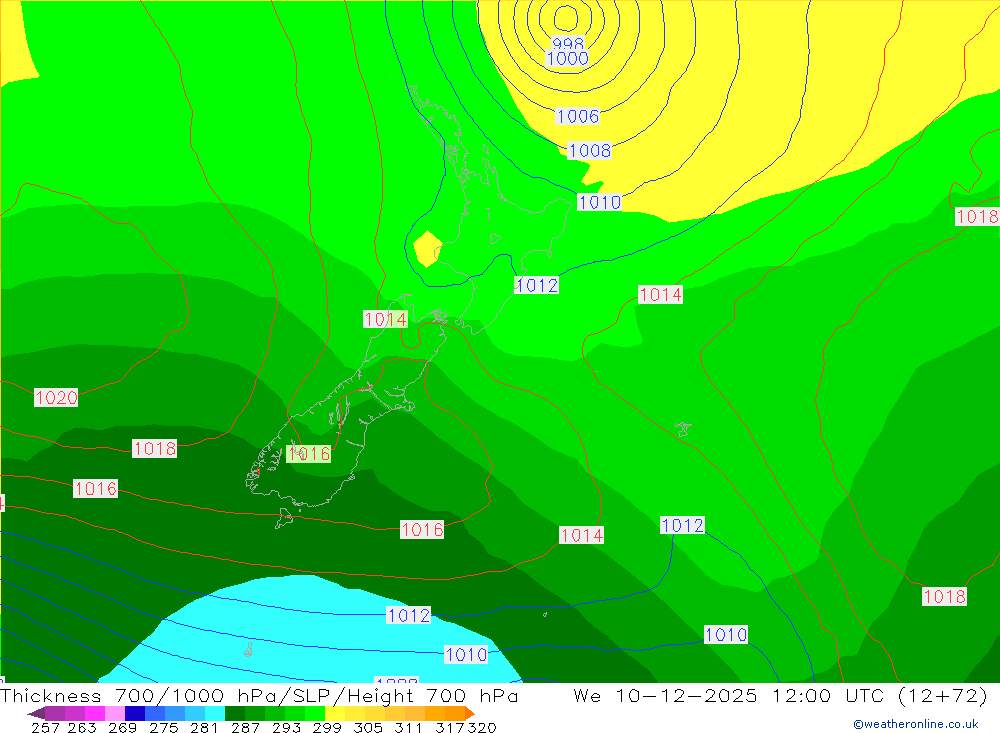The width and height of the screenshot is (1000, 733).
Task: Click the cyan legend swatch
Action: click(215, 713)
